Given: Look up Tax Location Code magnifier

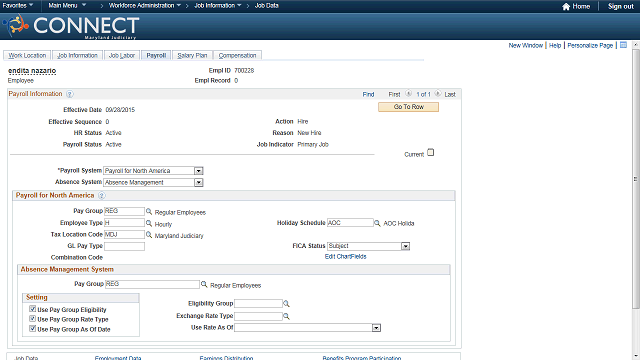Looking at the screenshot, I should click(149, 235).
